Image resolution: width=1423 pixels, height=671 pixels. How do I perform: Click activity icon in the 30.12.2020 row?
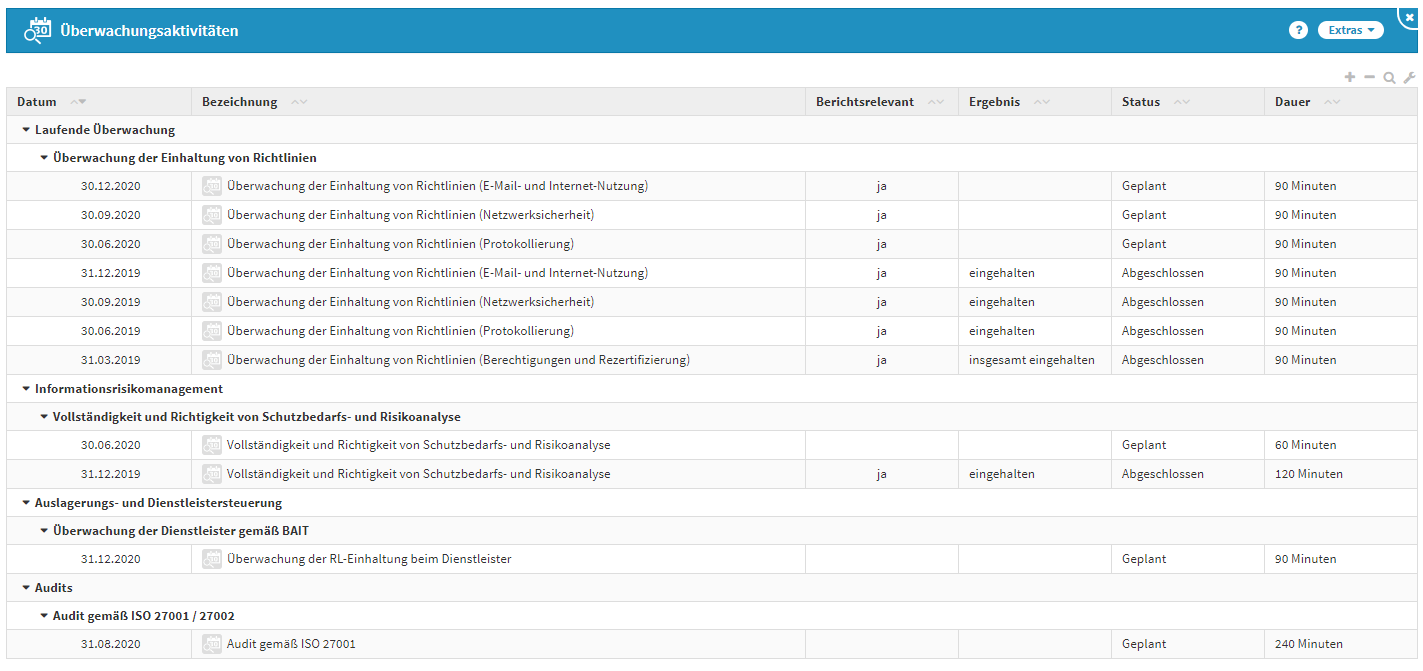click(x=212, y=186)
